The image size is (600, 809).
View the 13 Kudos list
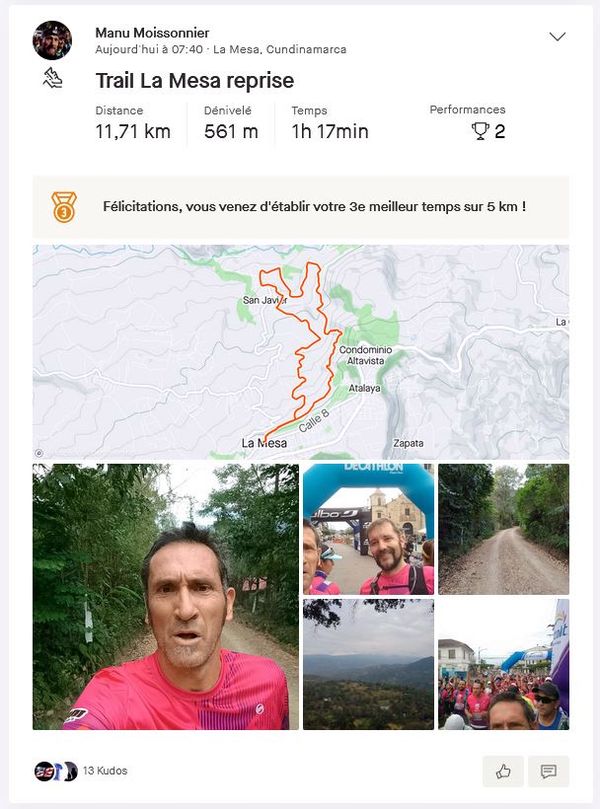pos(105,770)
